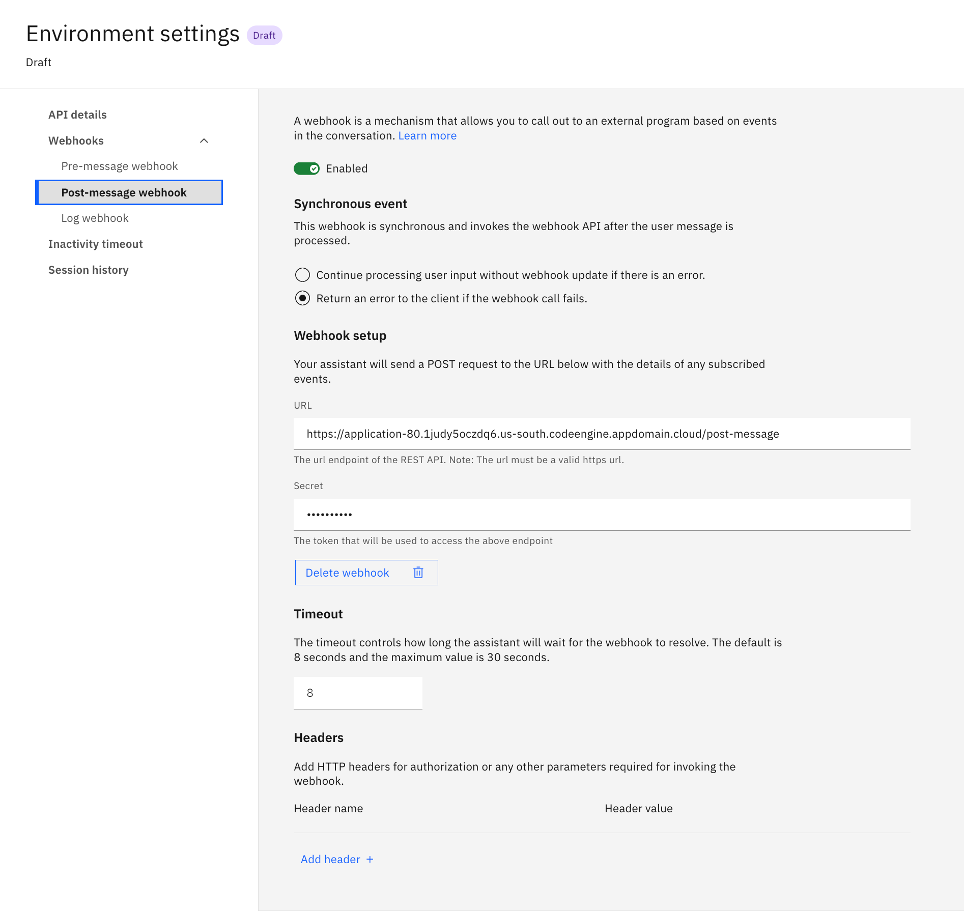
Task: Select continue processing user input option
Action: coord(301,275)
